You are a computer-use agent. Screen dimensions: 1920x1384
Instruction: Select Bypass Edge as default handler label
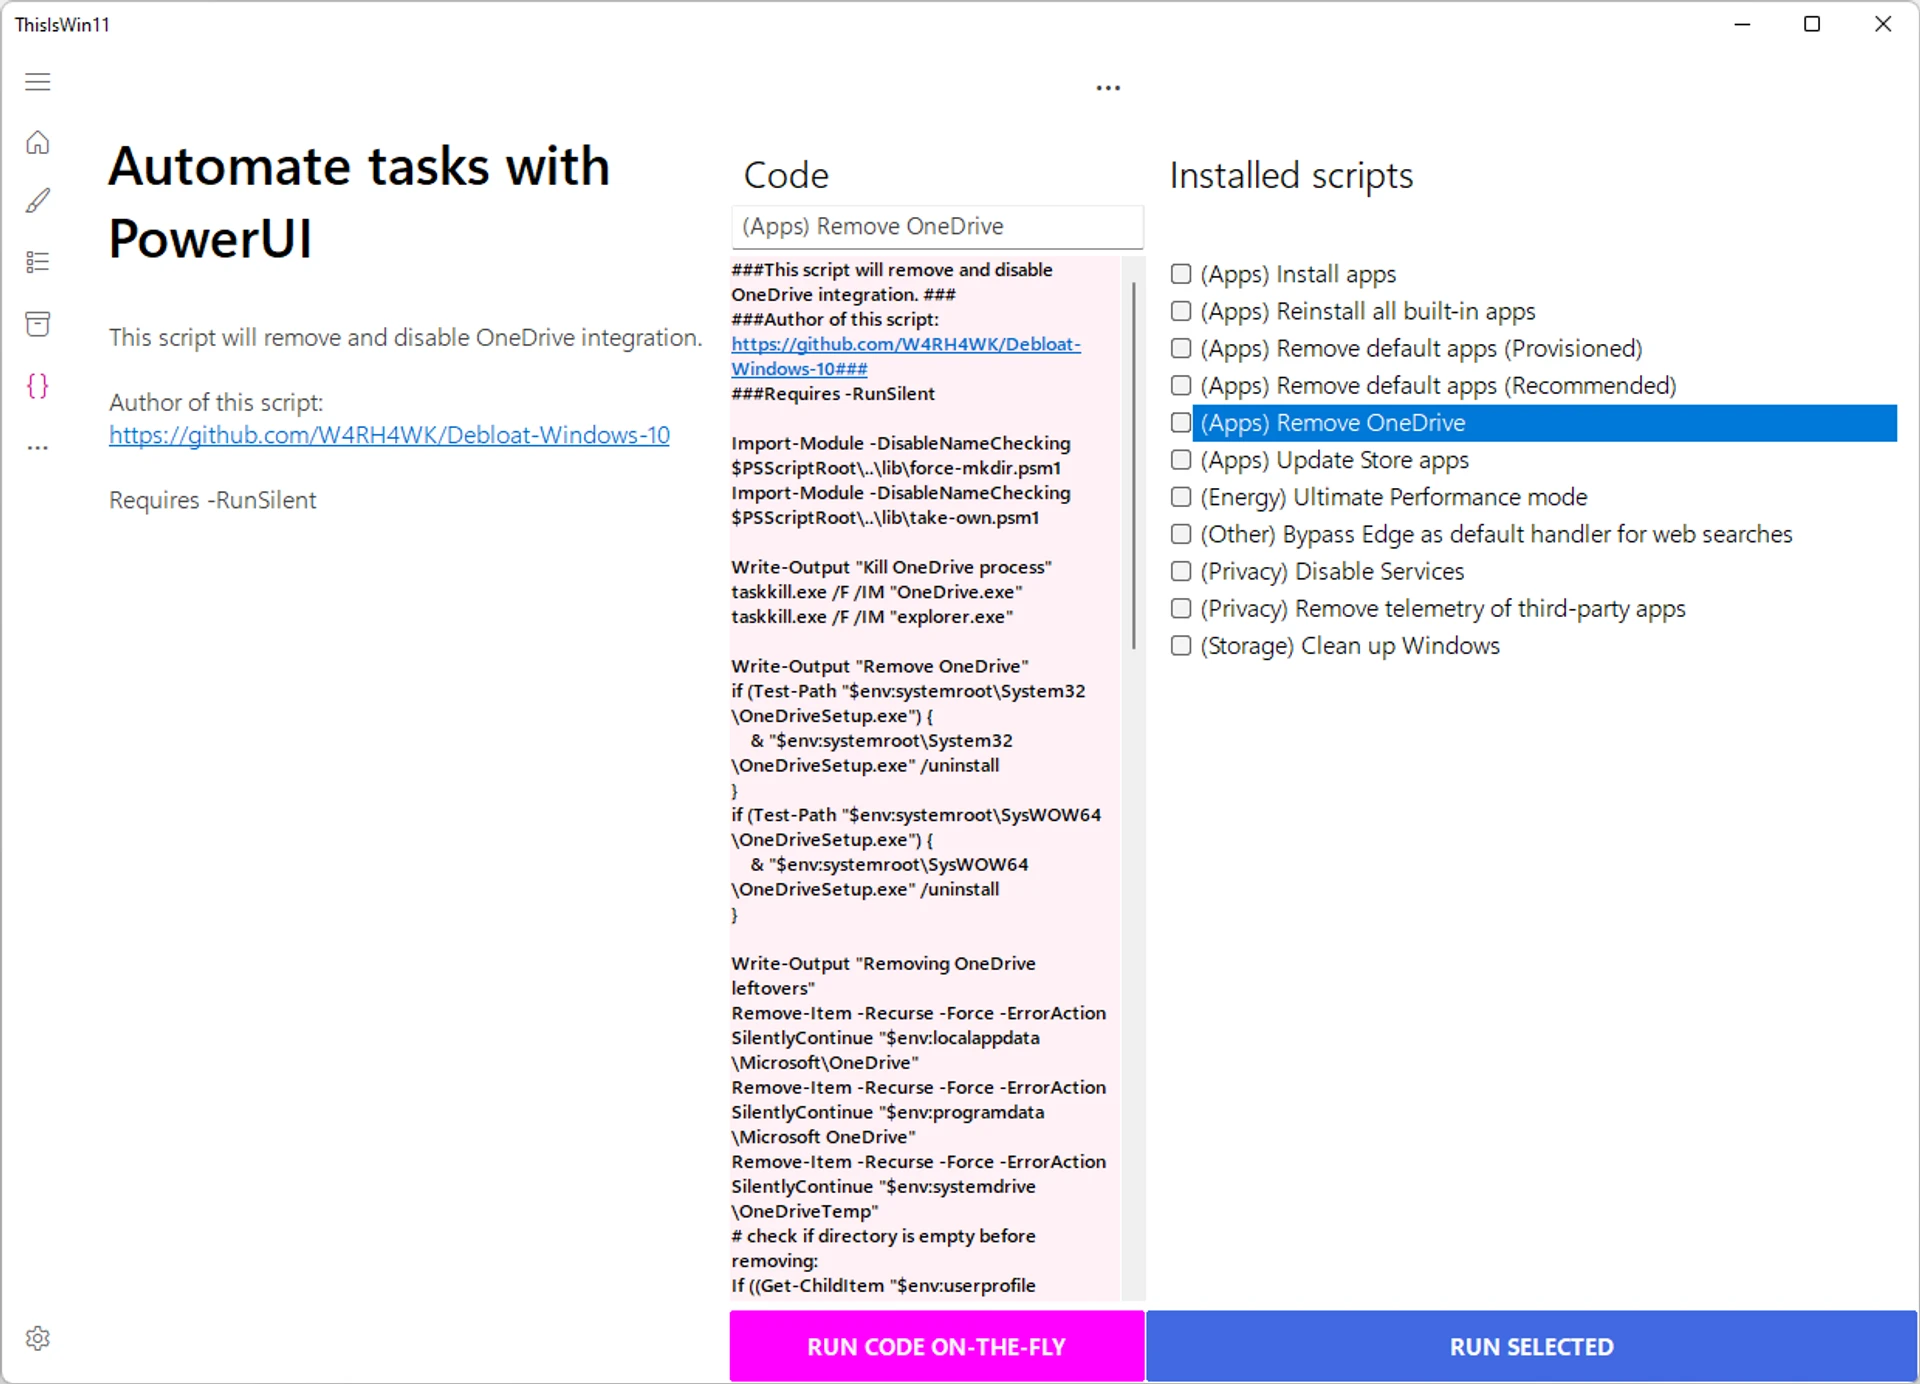tap(1496, 535)
